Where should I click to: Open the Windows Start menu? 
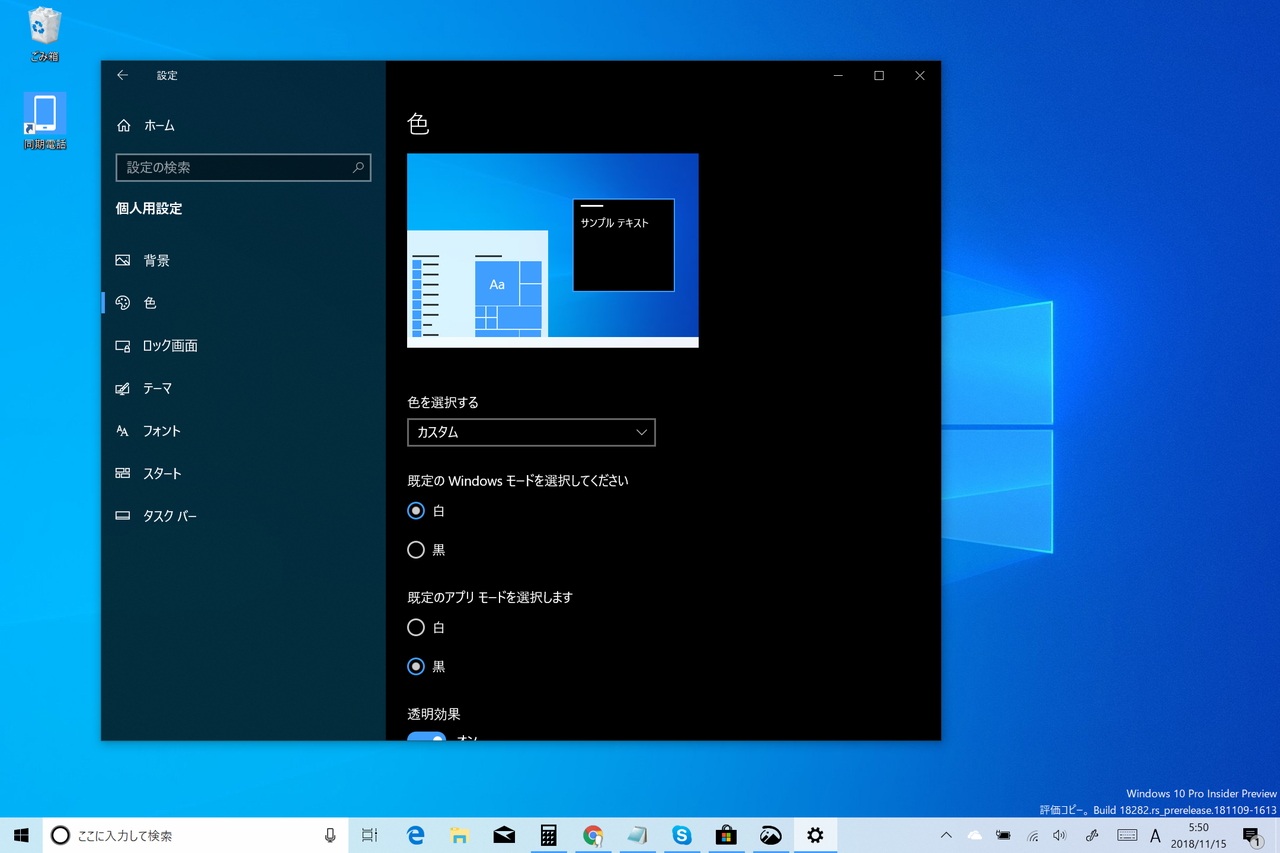[20, 835]
